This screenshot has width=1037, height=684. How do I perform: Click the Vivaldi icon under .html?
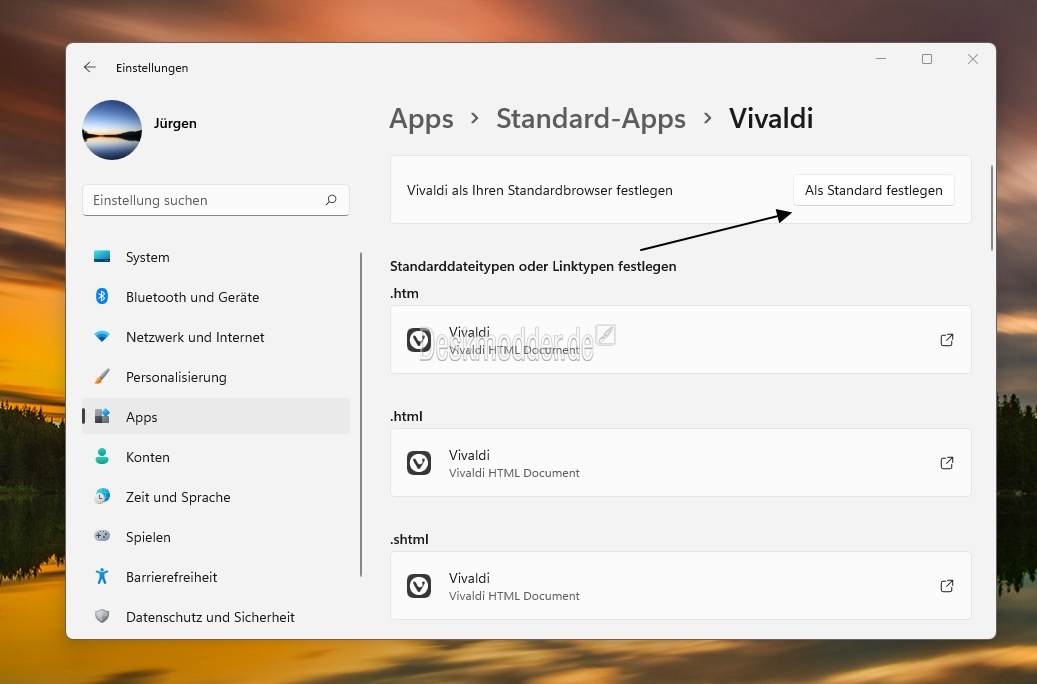coord(419,463)
